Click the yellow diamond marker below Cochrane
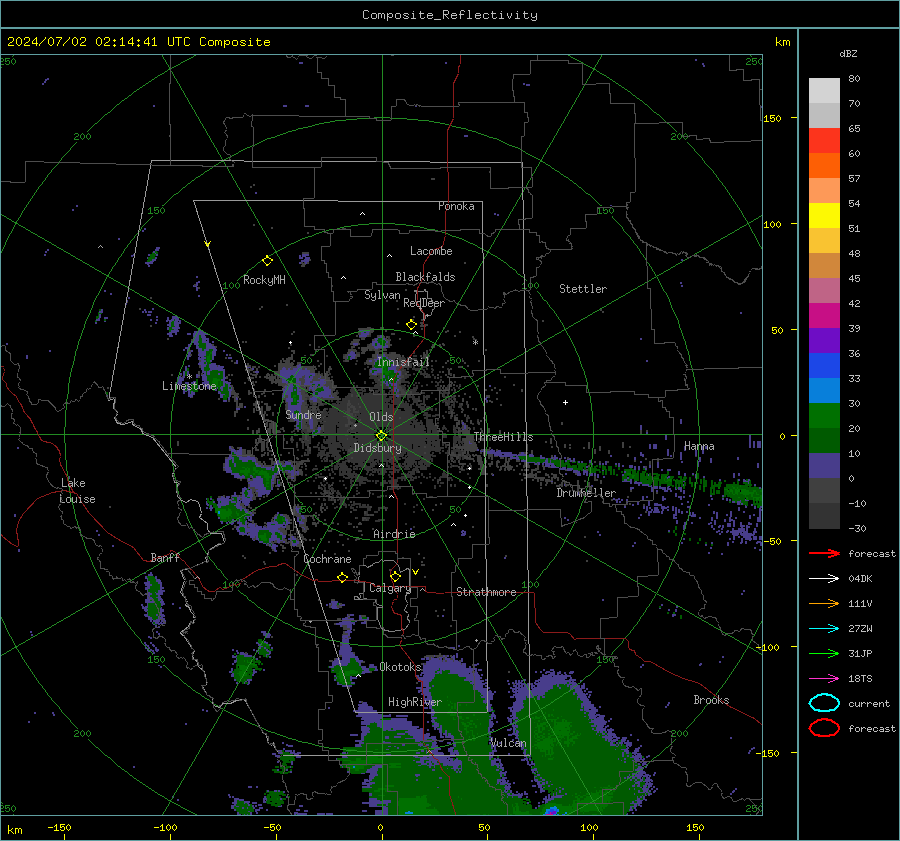The height and width of the screenshot is (841, 900). point(343,577)
